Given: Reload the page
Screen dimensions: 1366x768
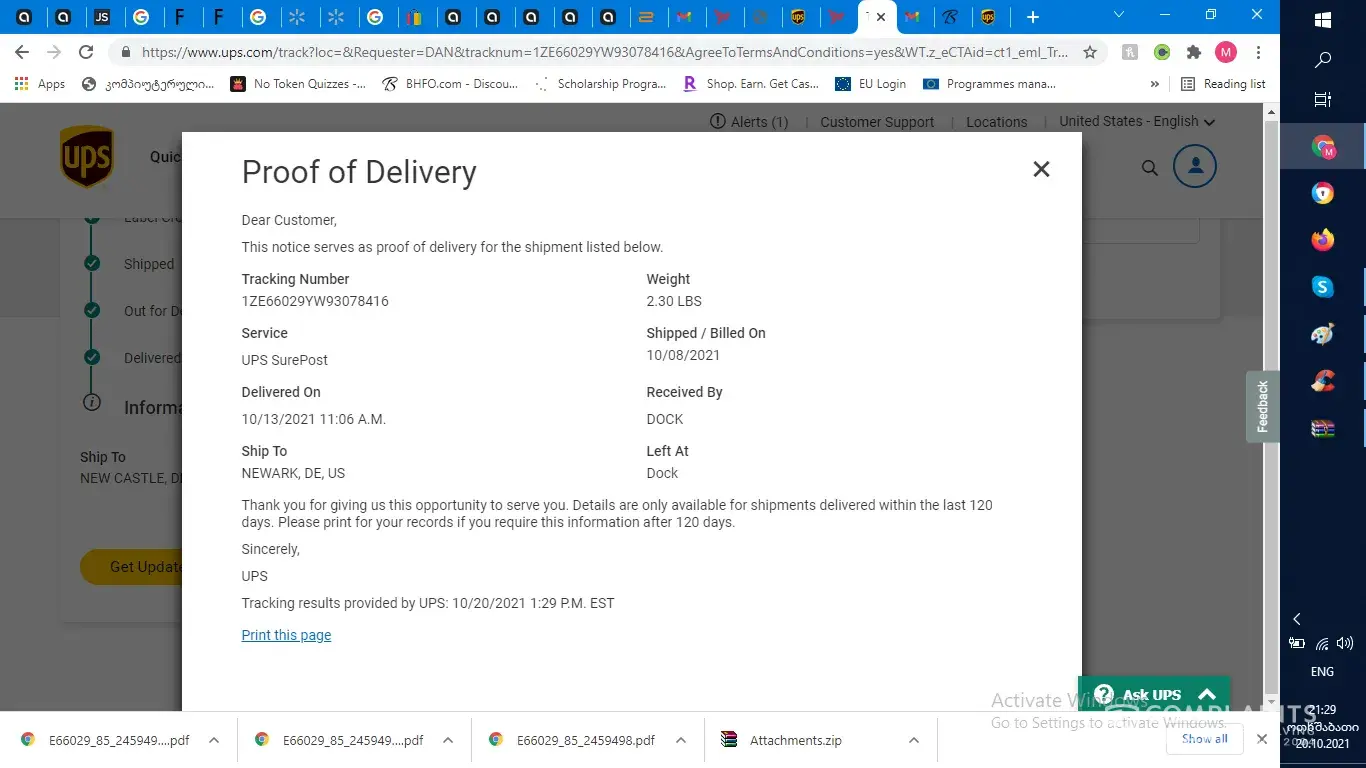Looking at the screenshot, I should 86,52.
